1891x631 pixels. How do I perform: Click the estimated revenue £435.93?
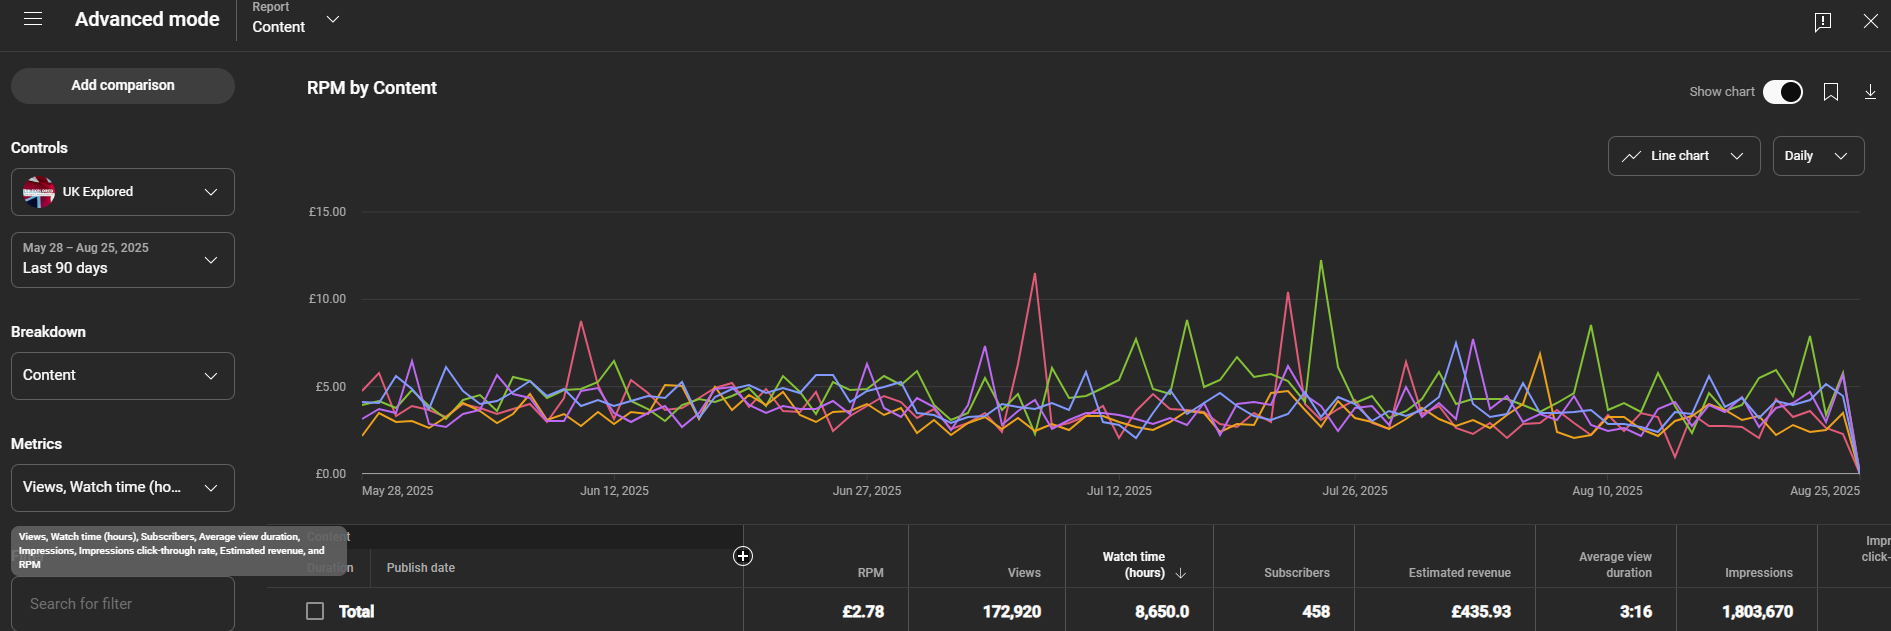point(1481,611)
